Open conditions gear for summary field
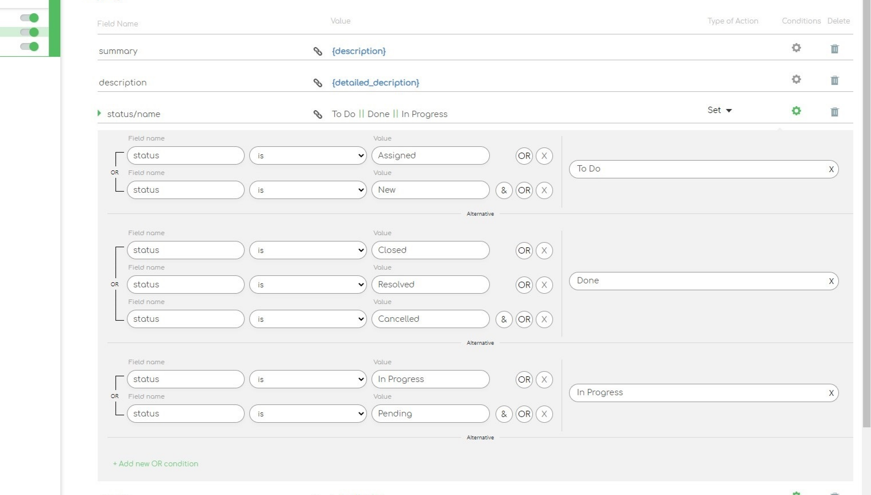 [796, 48]
